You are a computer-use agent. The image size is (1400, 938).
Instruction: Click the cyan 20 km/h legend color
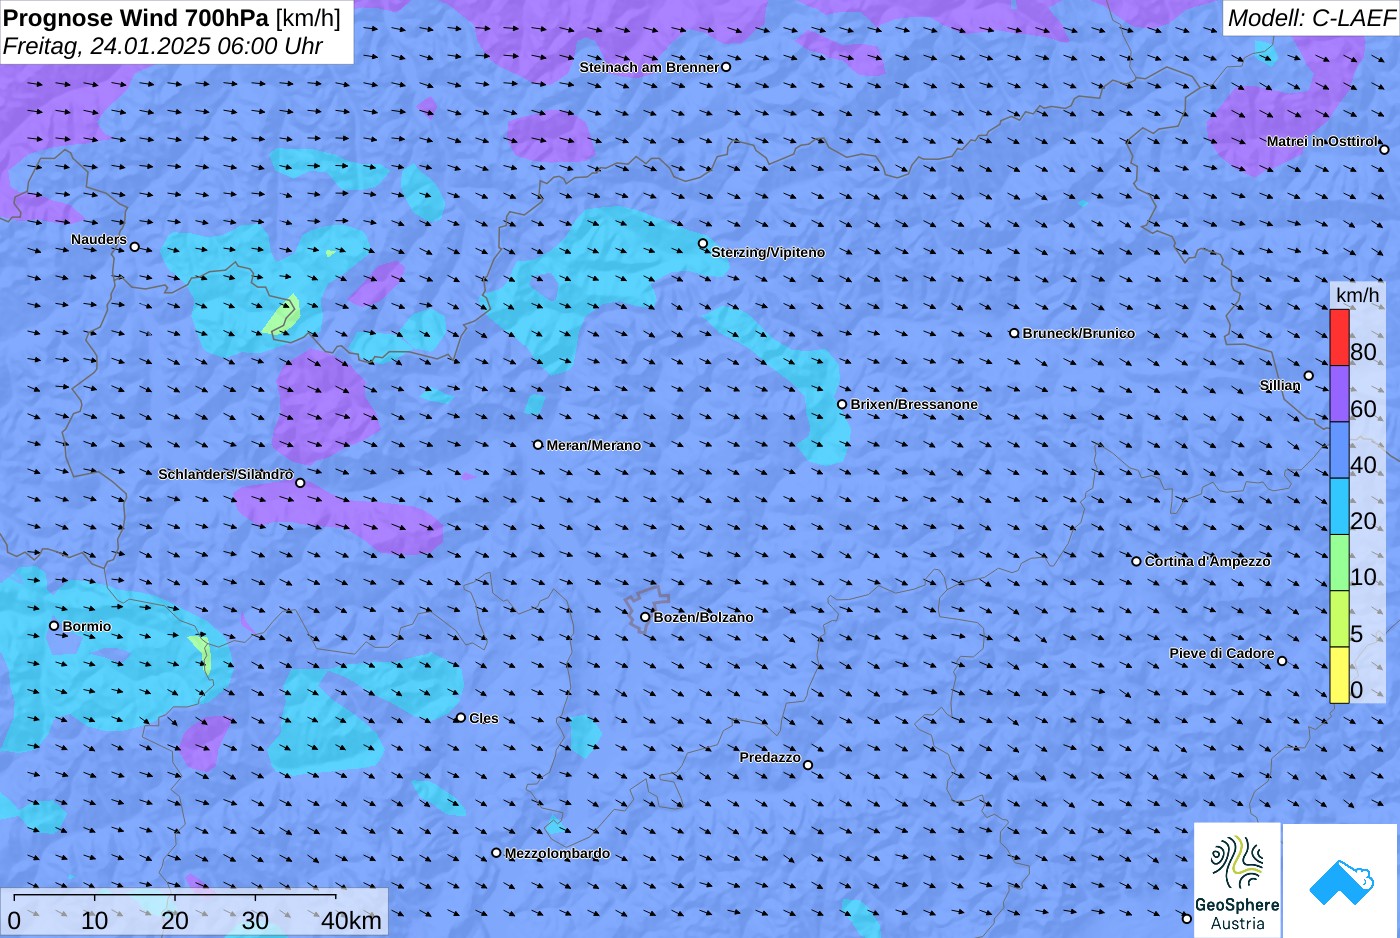[x=1339, y=506]
